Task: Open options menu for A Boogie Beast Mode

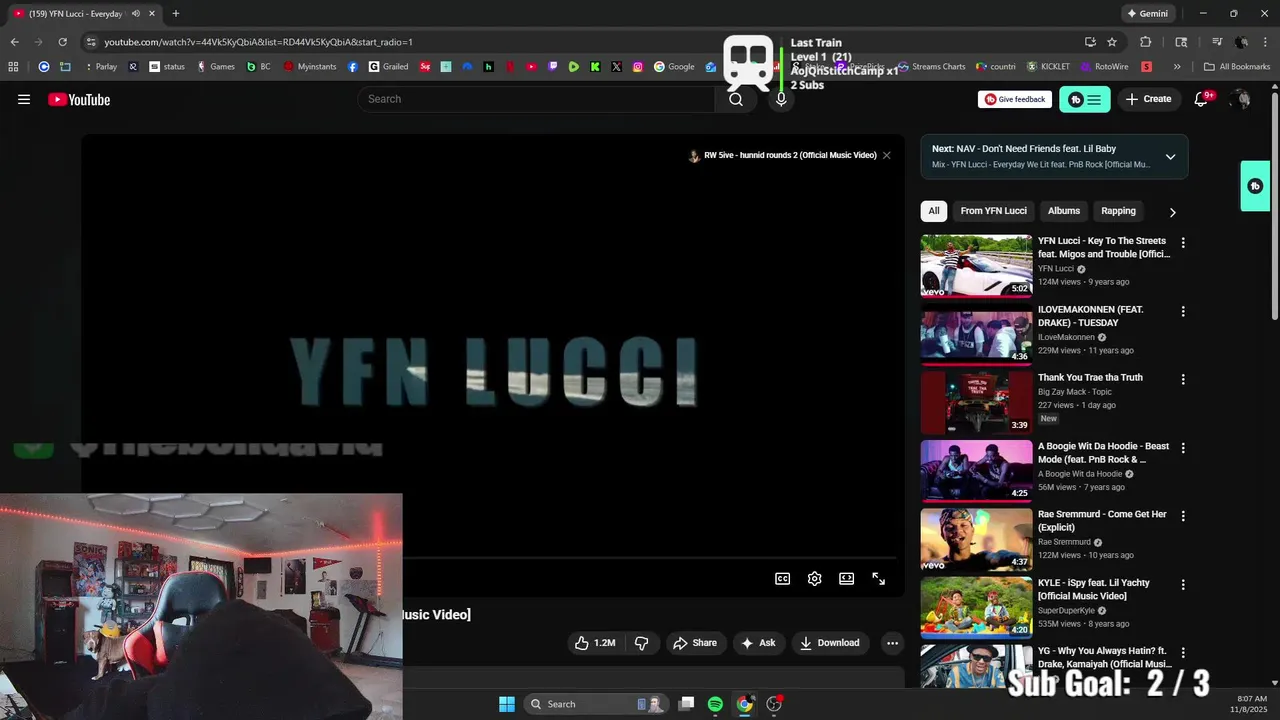Action: [x=1183, y=448]
